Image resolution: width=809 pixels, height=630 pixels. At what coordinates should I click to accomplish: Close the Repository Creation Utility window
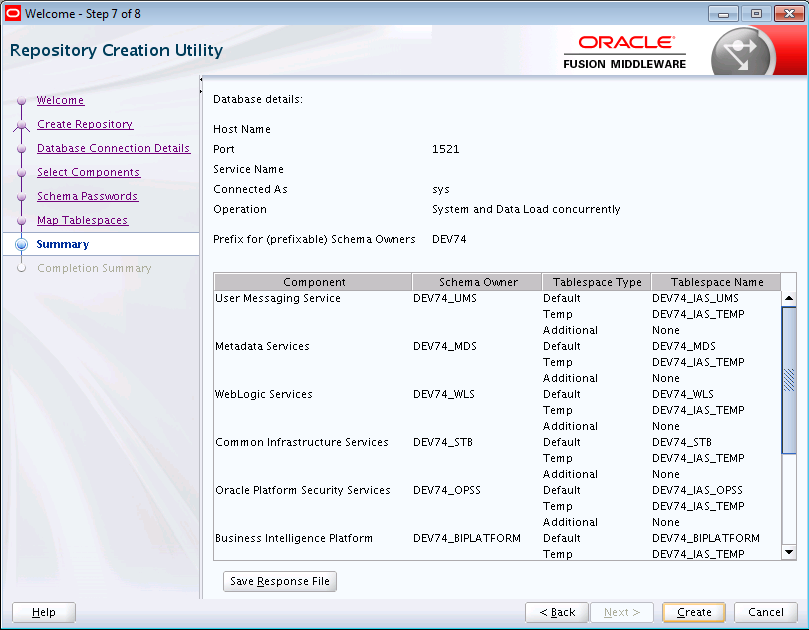pyautogui.click(x=789, y=14)
